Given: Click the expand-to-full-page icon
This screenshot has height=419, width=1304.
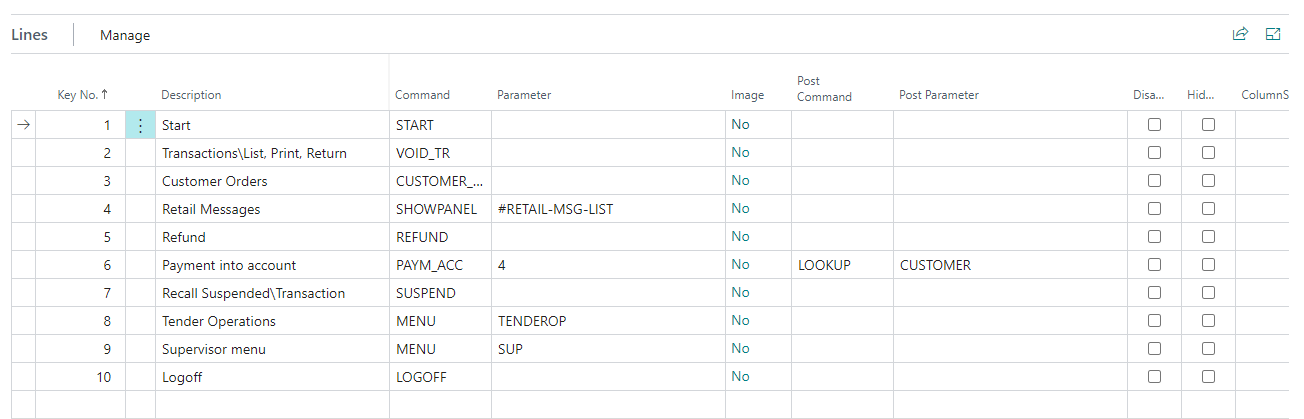Looking at the screenshot, I should point(1273,34).
